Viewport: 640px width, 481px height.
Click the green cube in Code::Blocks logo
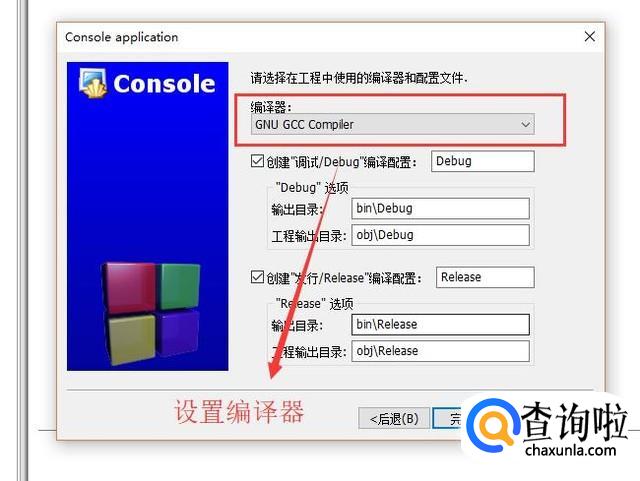pyautogui.click(x=180, y=286)
